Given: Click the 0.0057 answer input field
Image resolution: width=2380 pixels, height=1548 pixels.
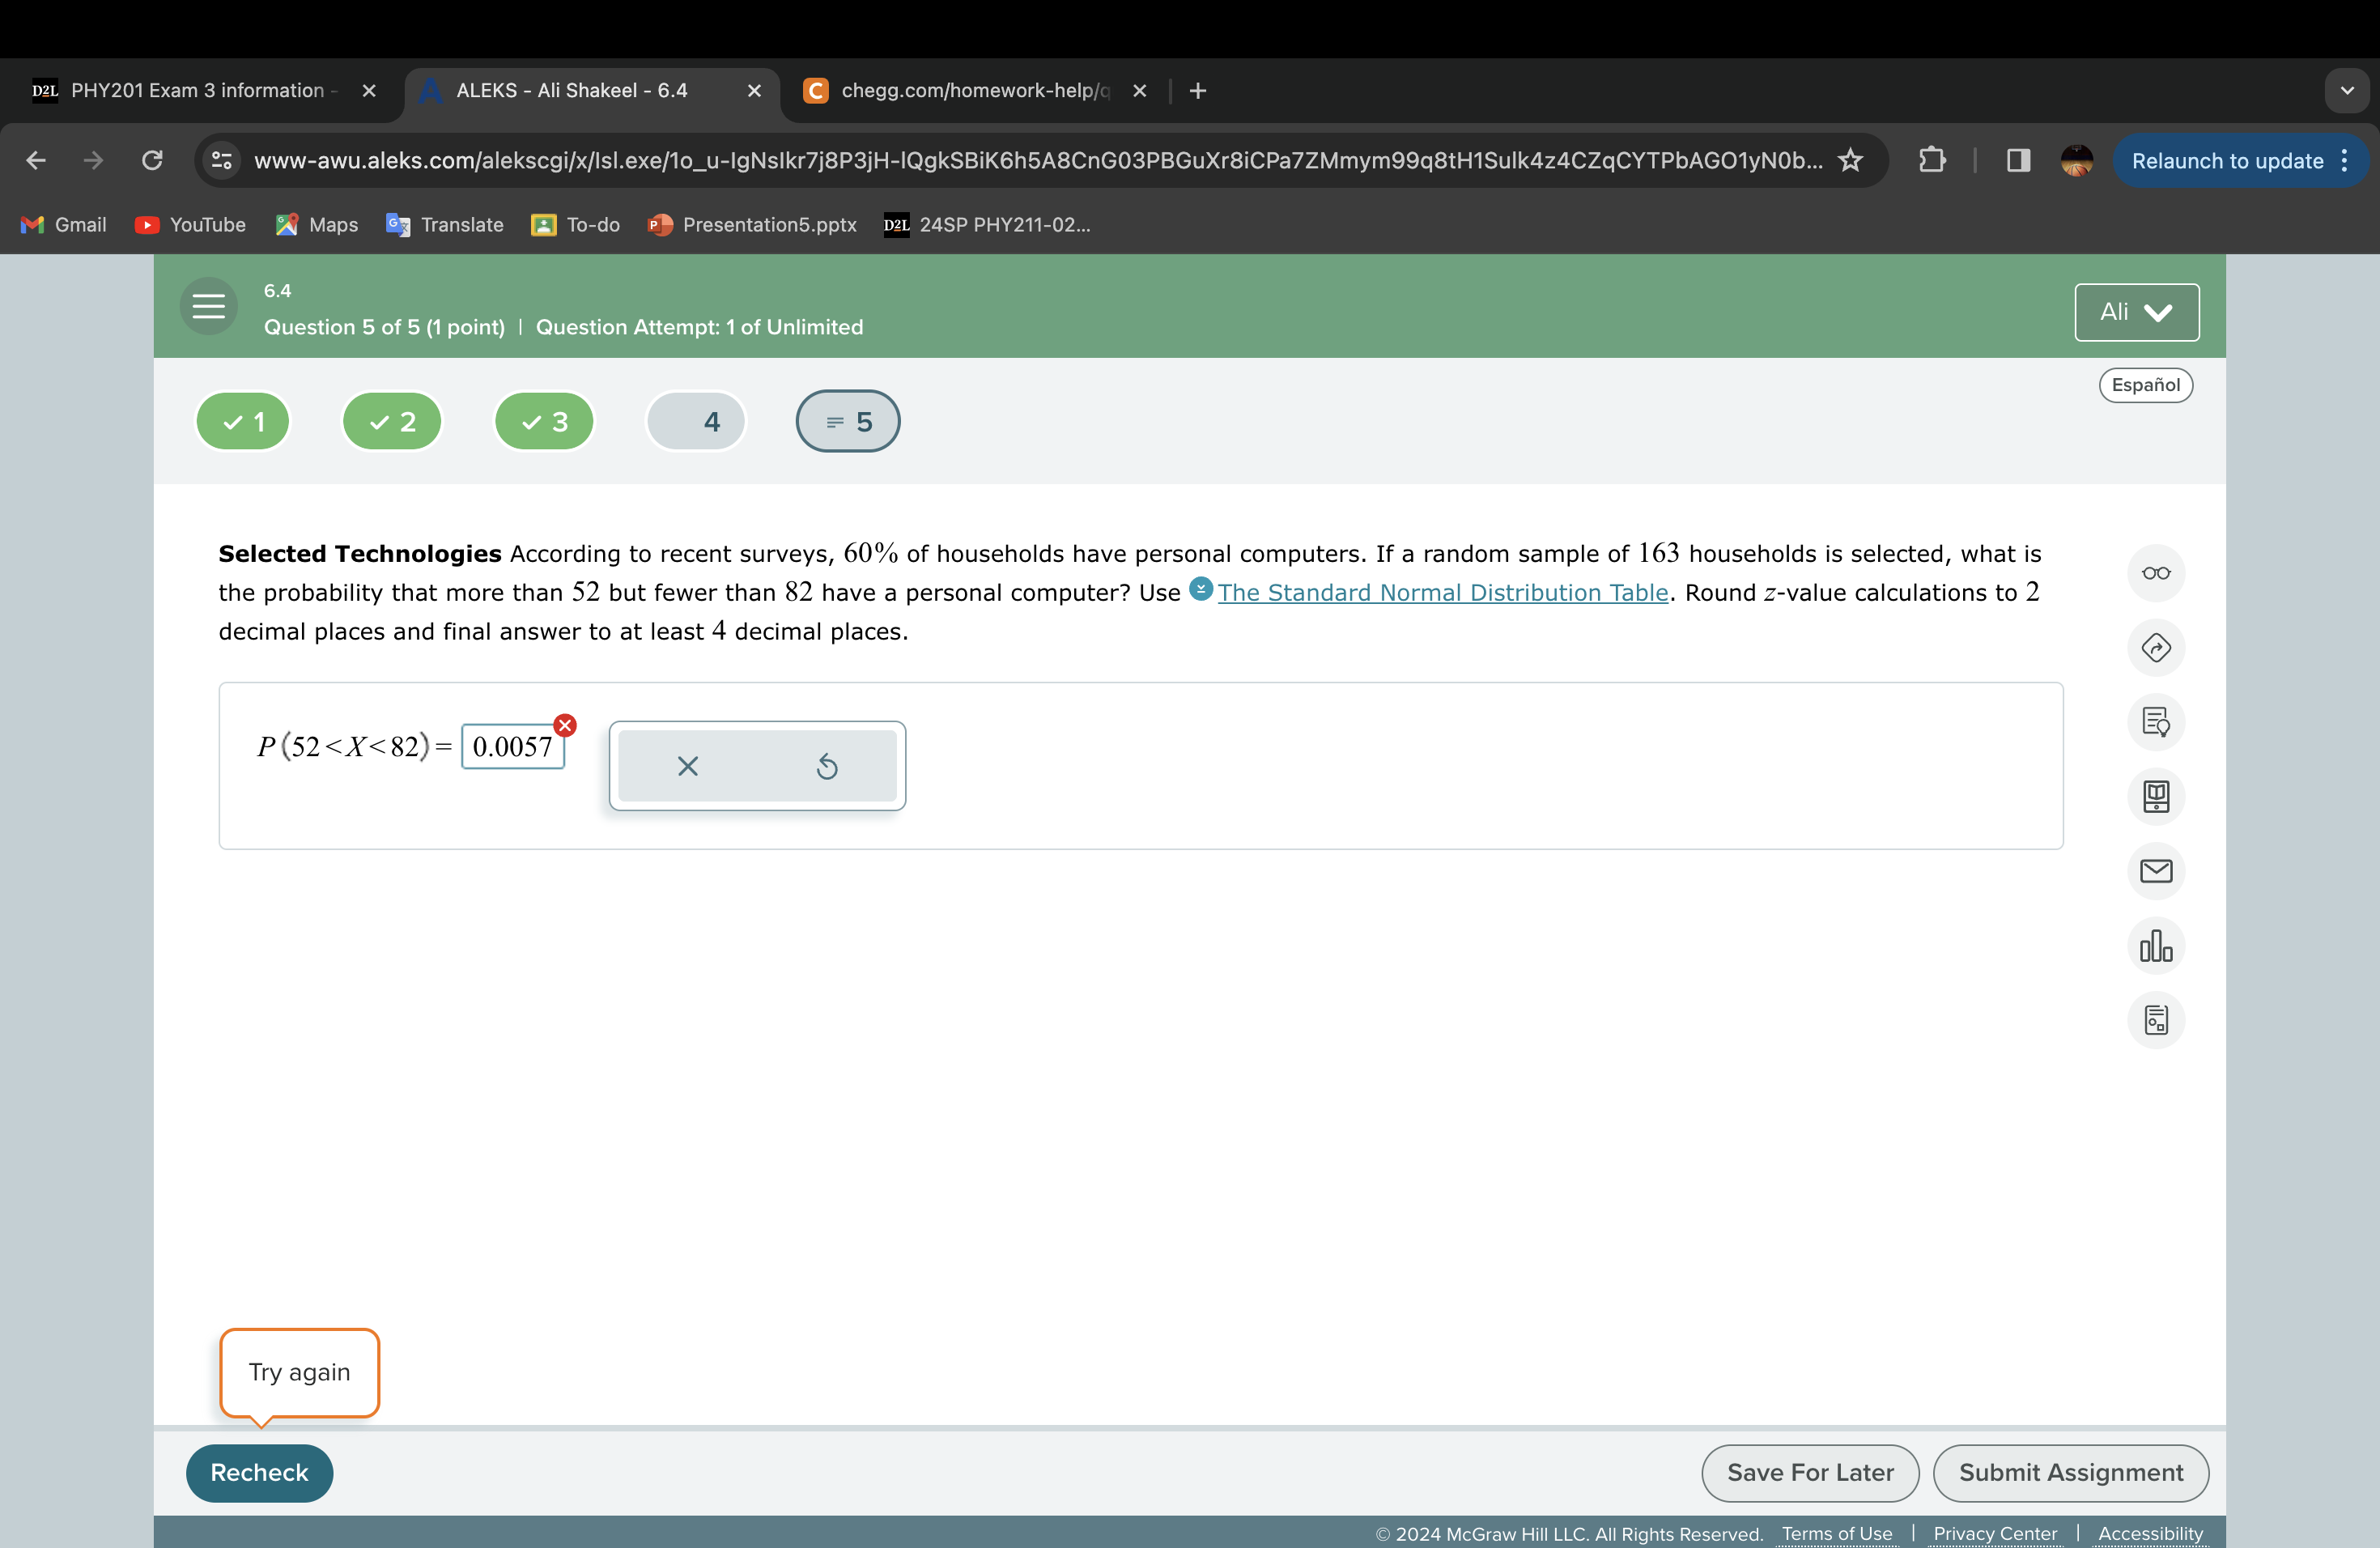Looking at the screenshot, I should pyautogui.click(x=512, y=747).
